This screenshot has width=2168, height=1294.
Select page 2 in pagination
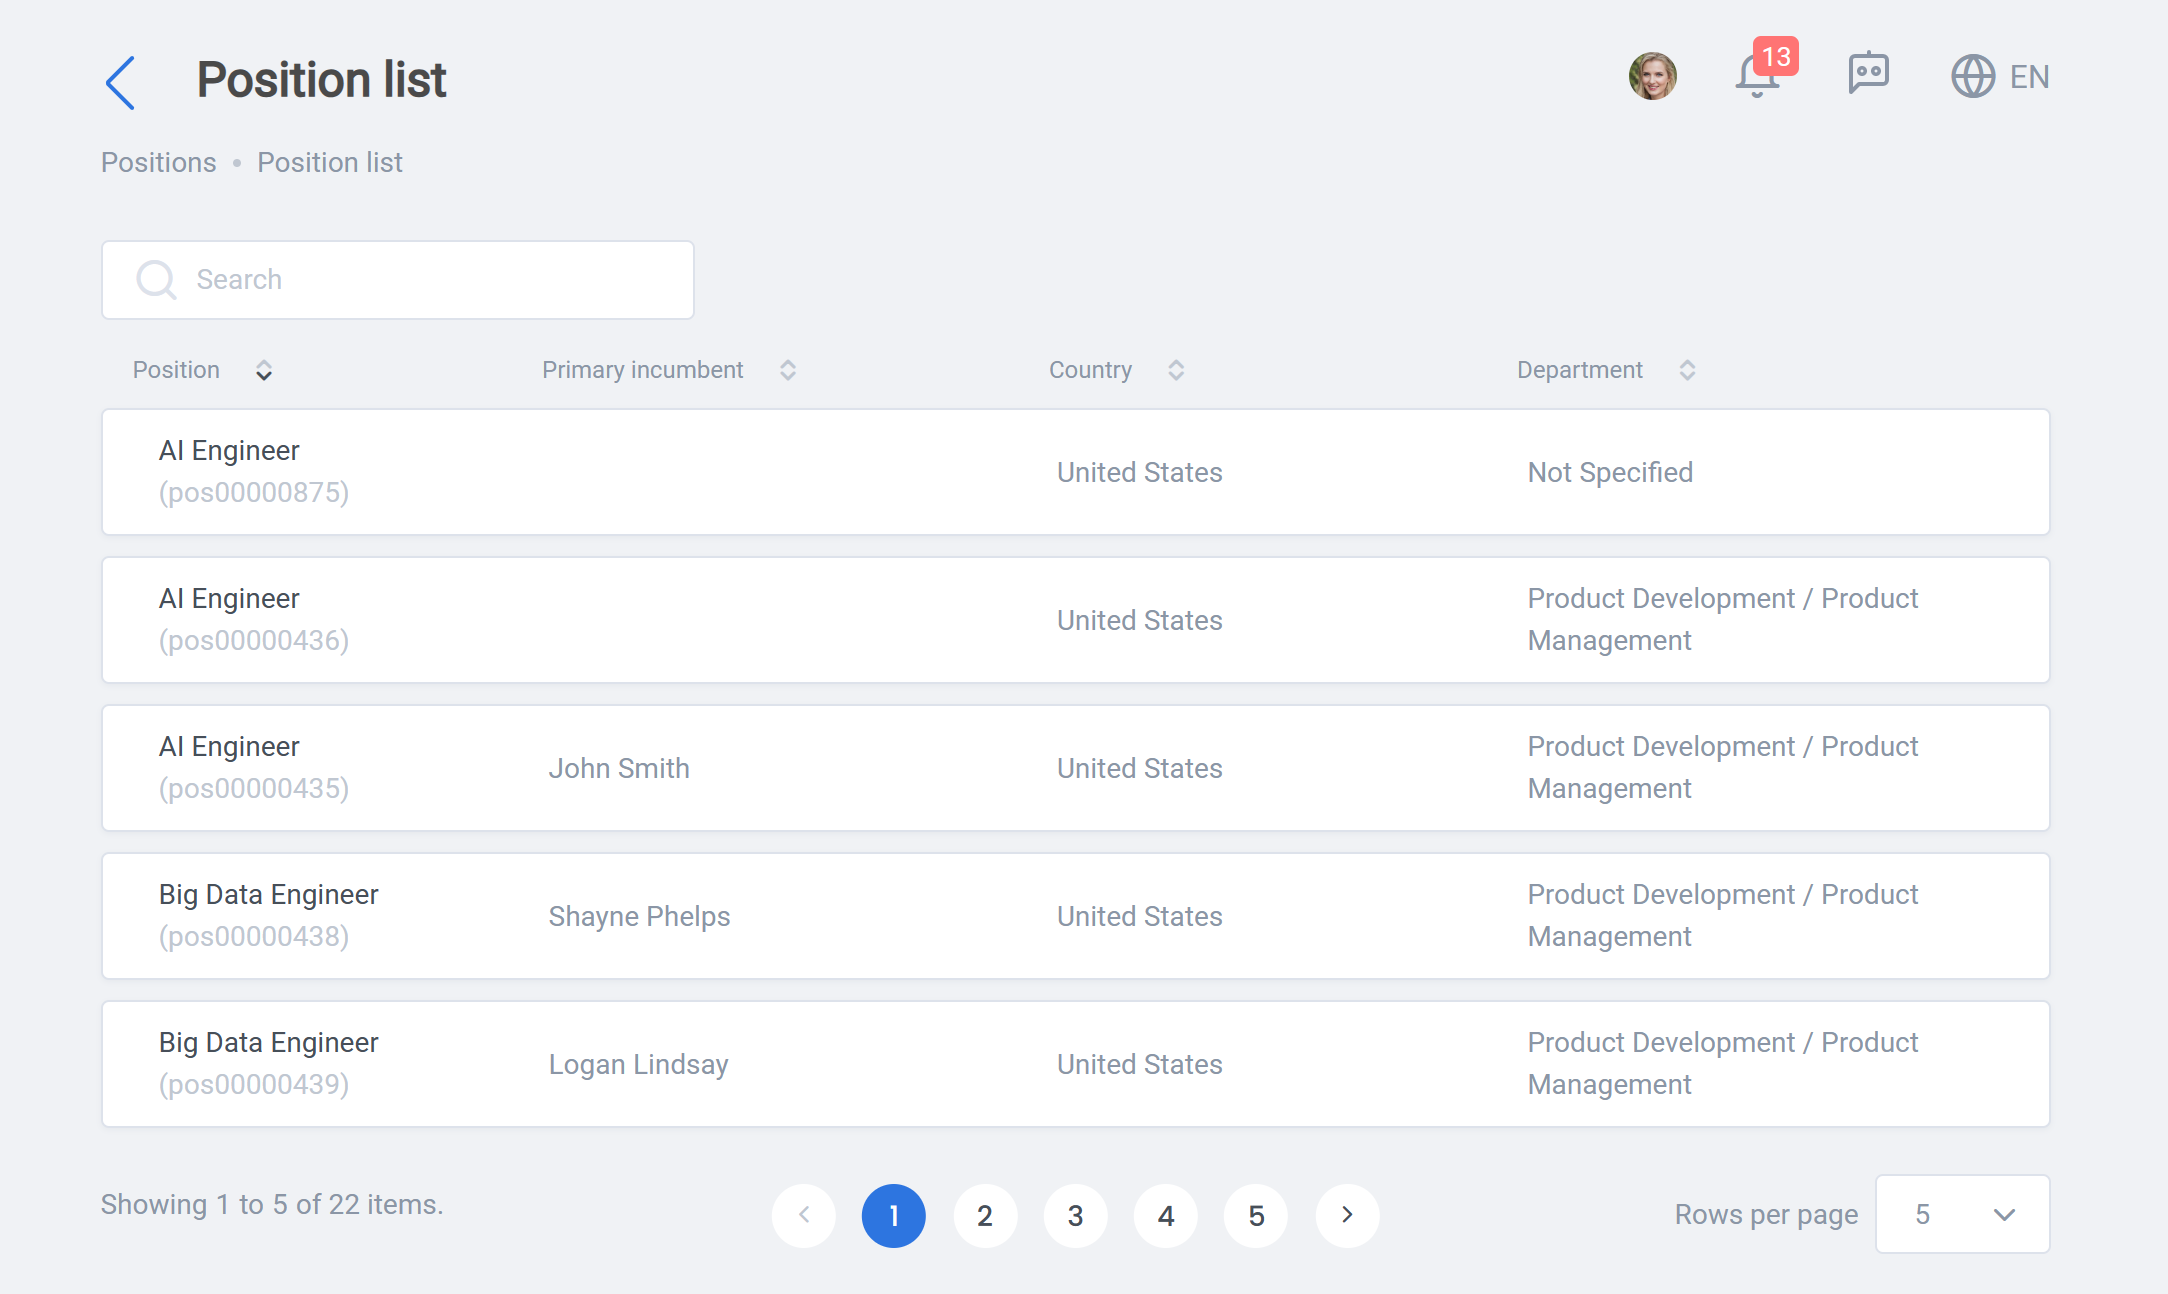click(985, 1215)
